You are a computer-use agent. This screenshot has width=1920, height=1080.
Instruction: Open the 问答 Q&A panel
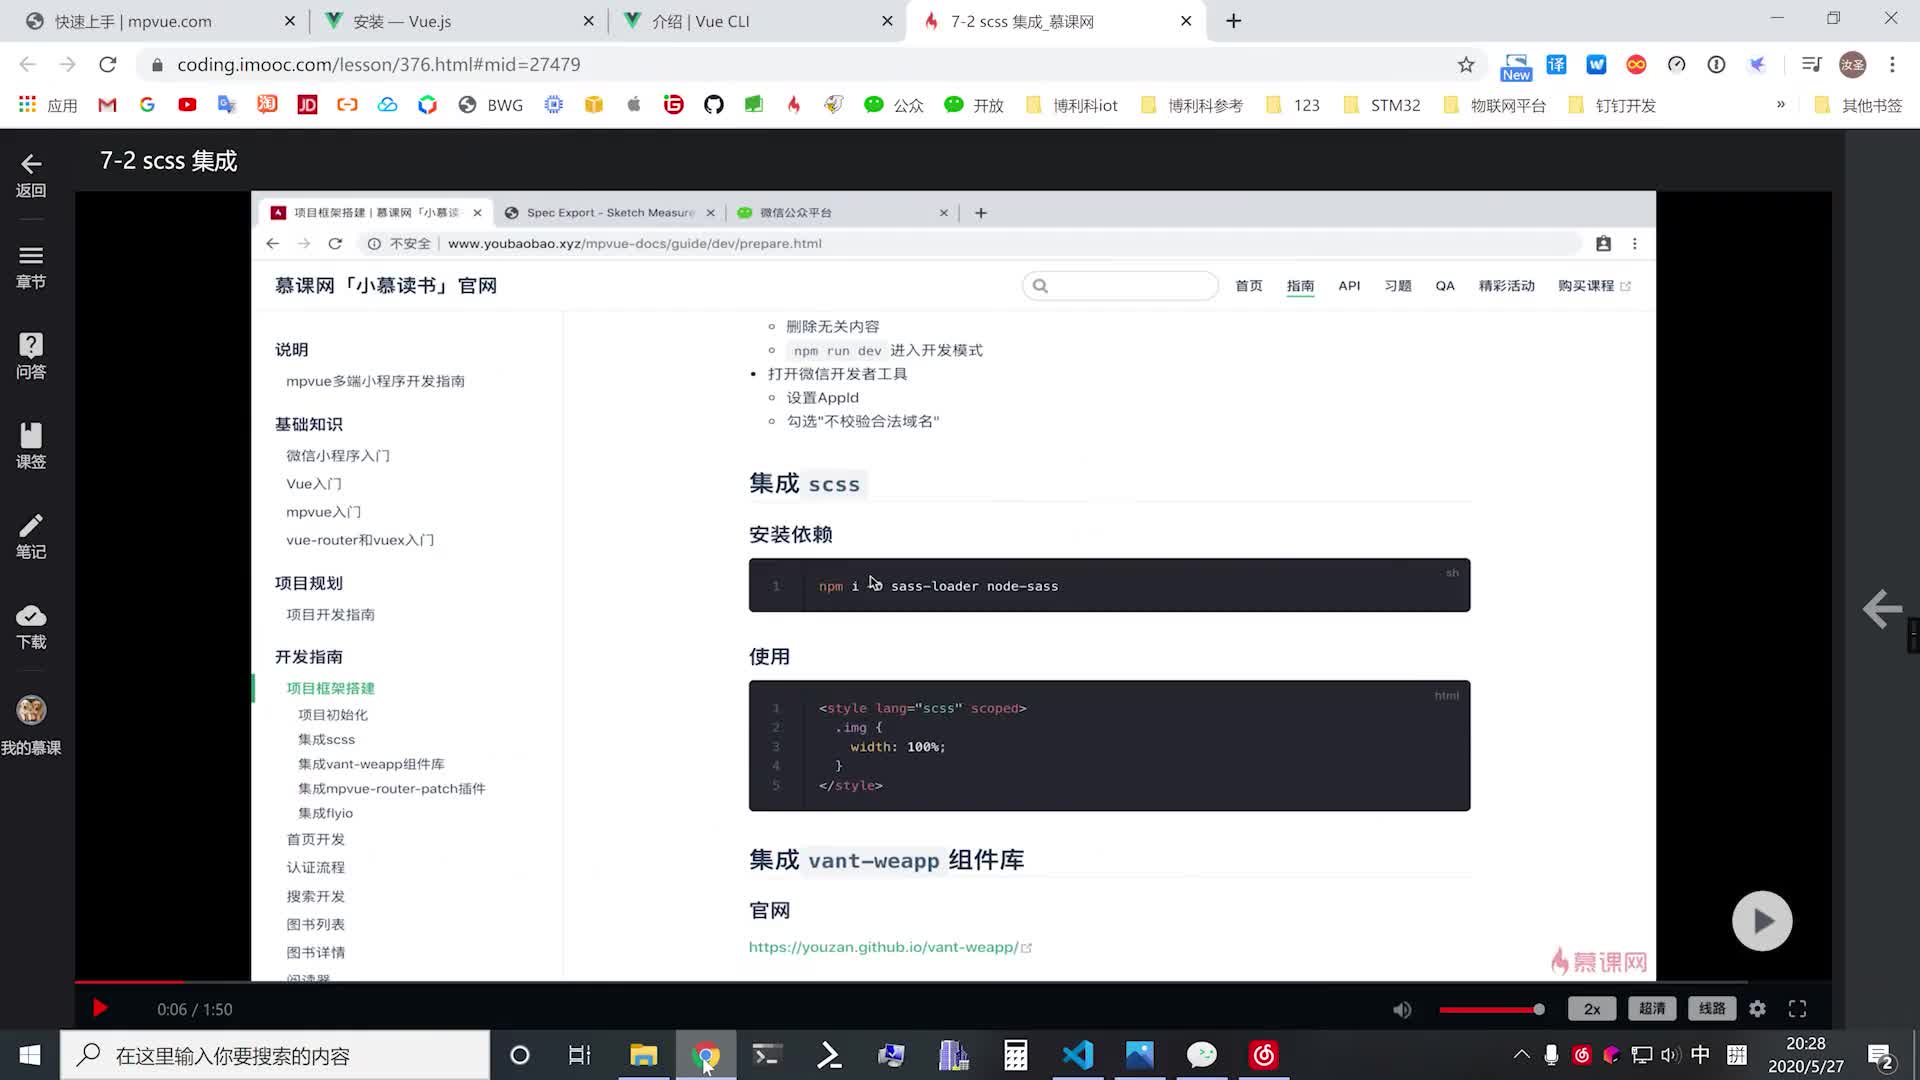[31, 356]
